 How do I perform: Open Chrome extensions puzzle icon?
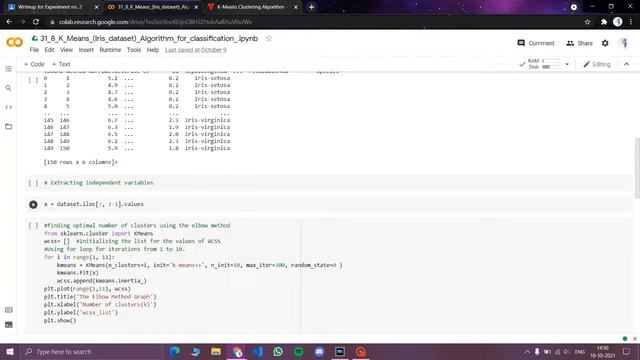point(604,22)
